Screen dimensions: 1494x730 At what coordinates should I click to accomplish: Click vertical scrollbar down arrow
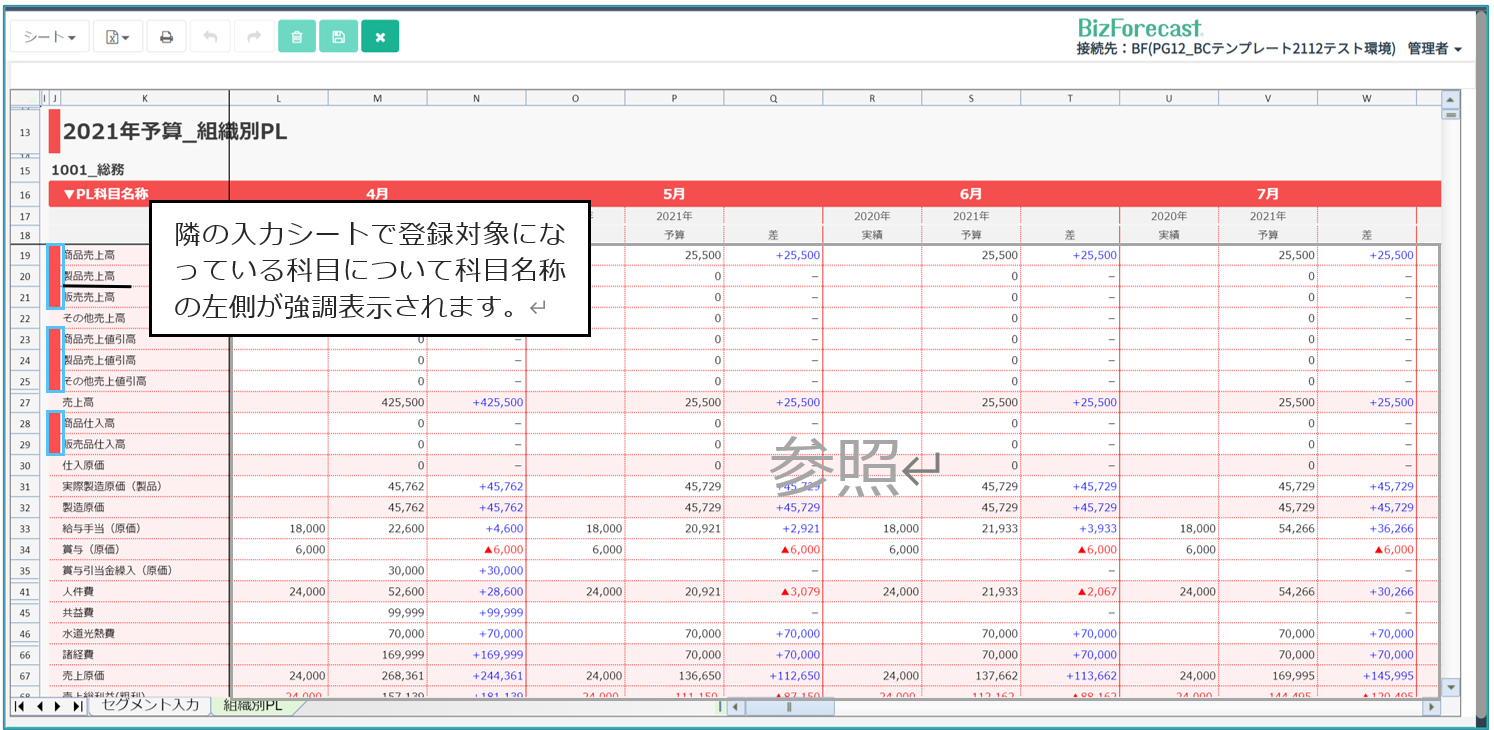[x=1449, y=687]
